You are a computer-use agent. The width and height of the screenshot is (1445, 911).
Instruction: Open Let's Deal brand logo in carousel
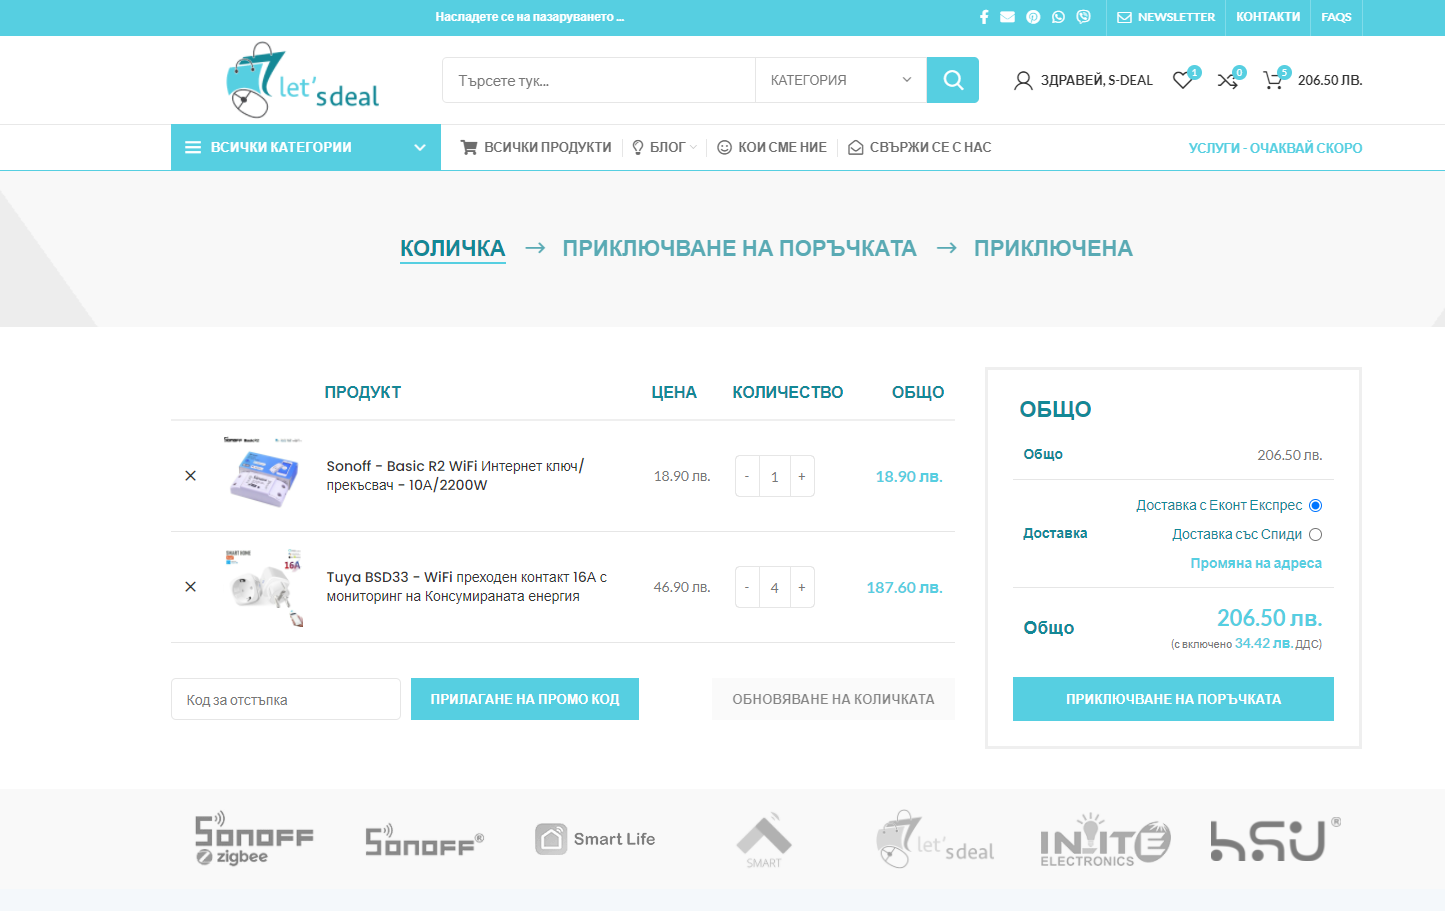[x=935, y=839]
